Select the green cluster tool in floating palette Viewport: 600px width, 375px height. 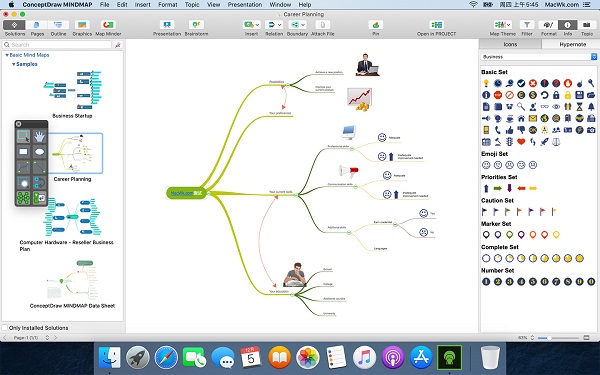click(x=23, y=197)
